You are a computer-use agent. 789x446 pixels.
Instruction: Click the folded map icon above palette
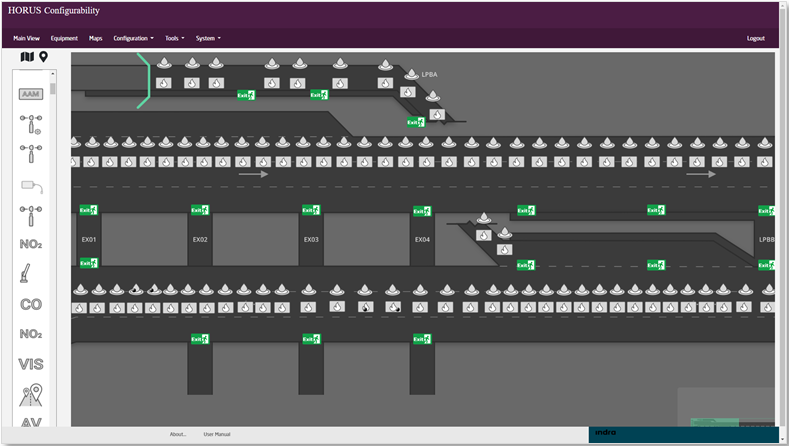coord(27,57)
